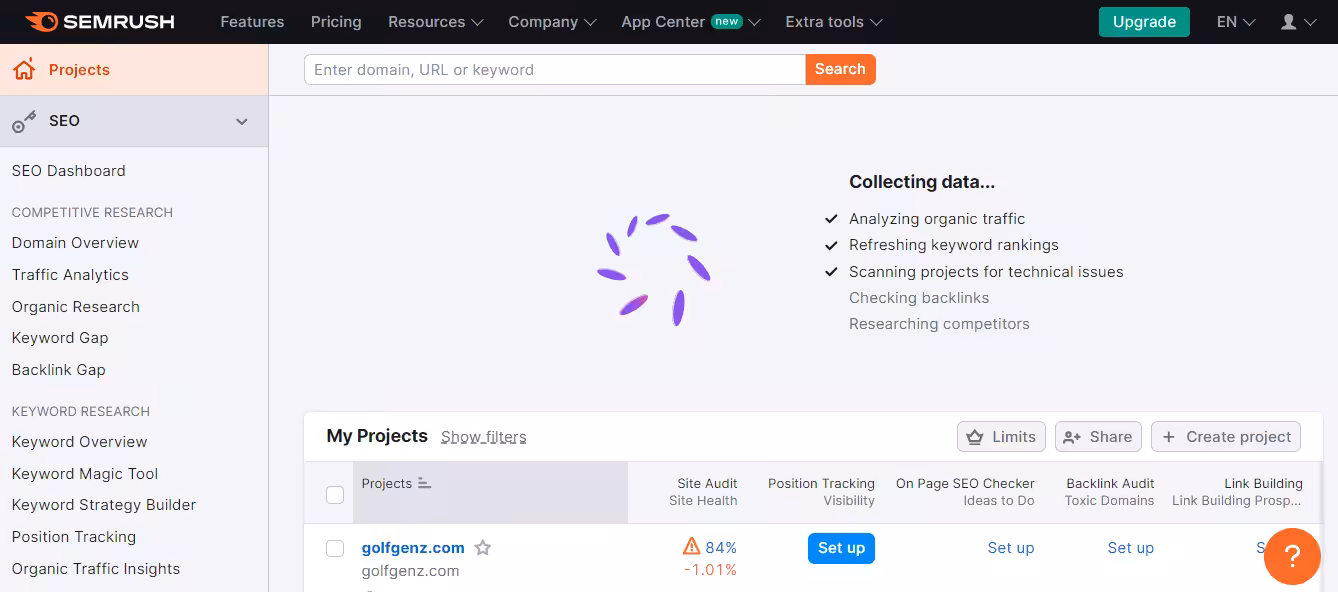Click the Position Tracking Visibility column header

[x=821, y=492]
